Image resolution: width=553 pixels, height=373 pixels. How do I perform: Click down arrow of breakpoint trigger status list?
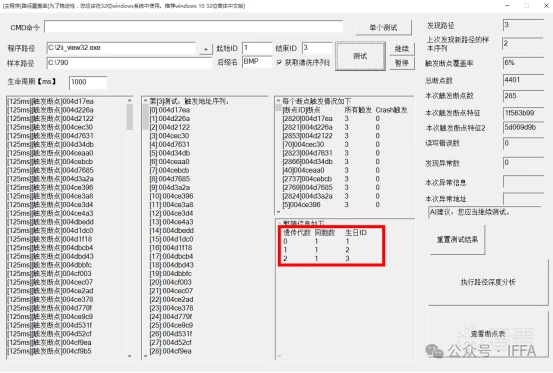[278, 212]
